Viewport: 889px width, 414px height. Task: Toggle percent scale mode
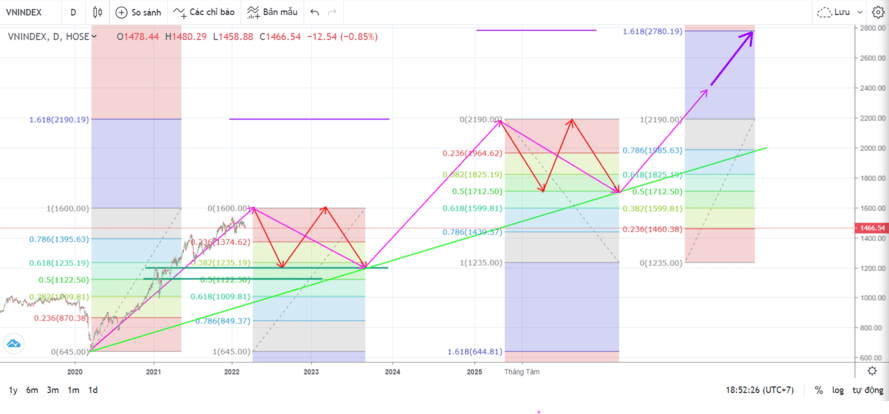818,390
